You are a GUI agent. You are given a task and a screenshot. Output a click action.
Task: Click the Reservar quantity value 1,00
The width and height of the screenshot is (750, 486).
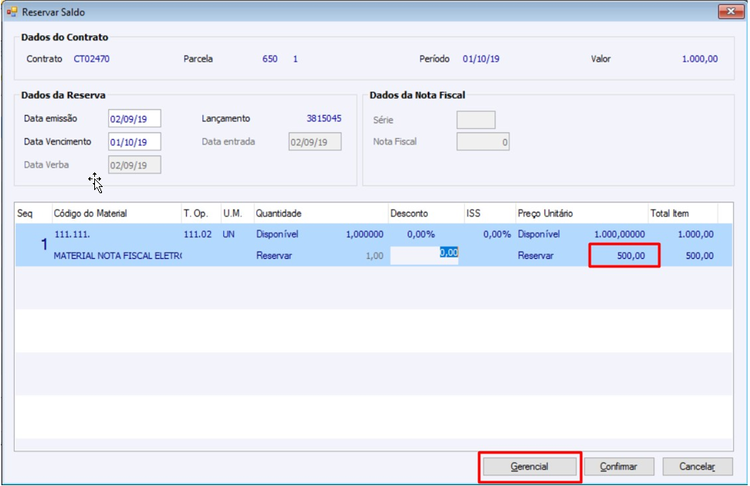coord(374,256)
